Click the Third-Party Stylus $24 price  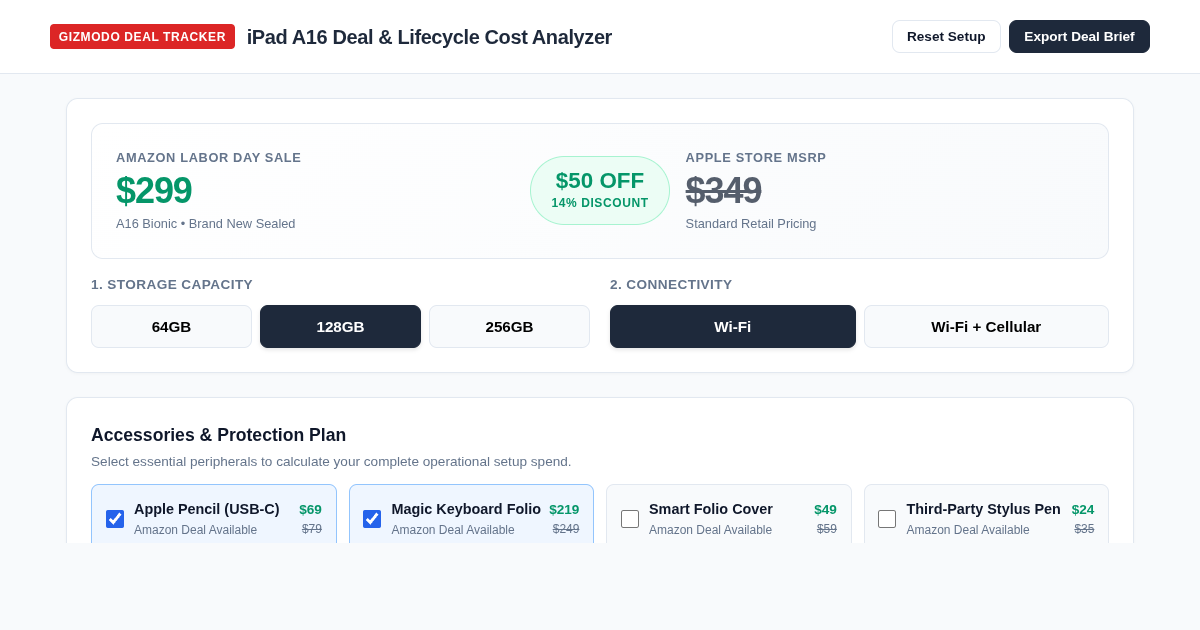coord(1083,509)
